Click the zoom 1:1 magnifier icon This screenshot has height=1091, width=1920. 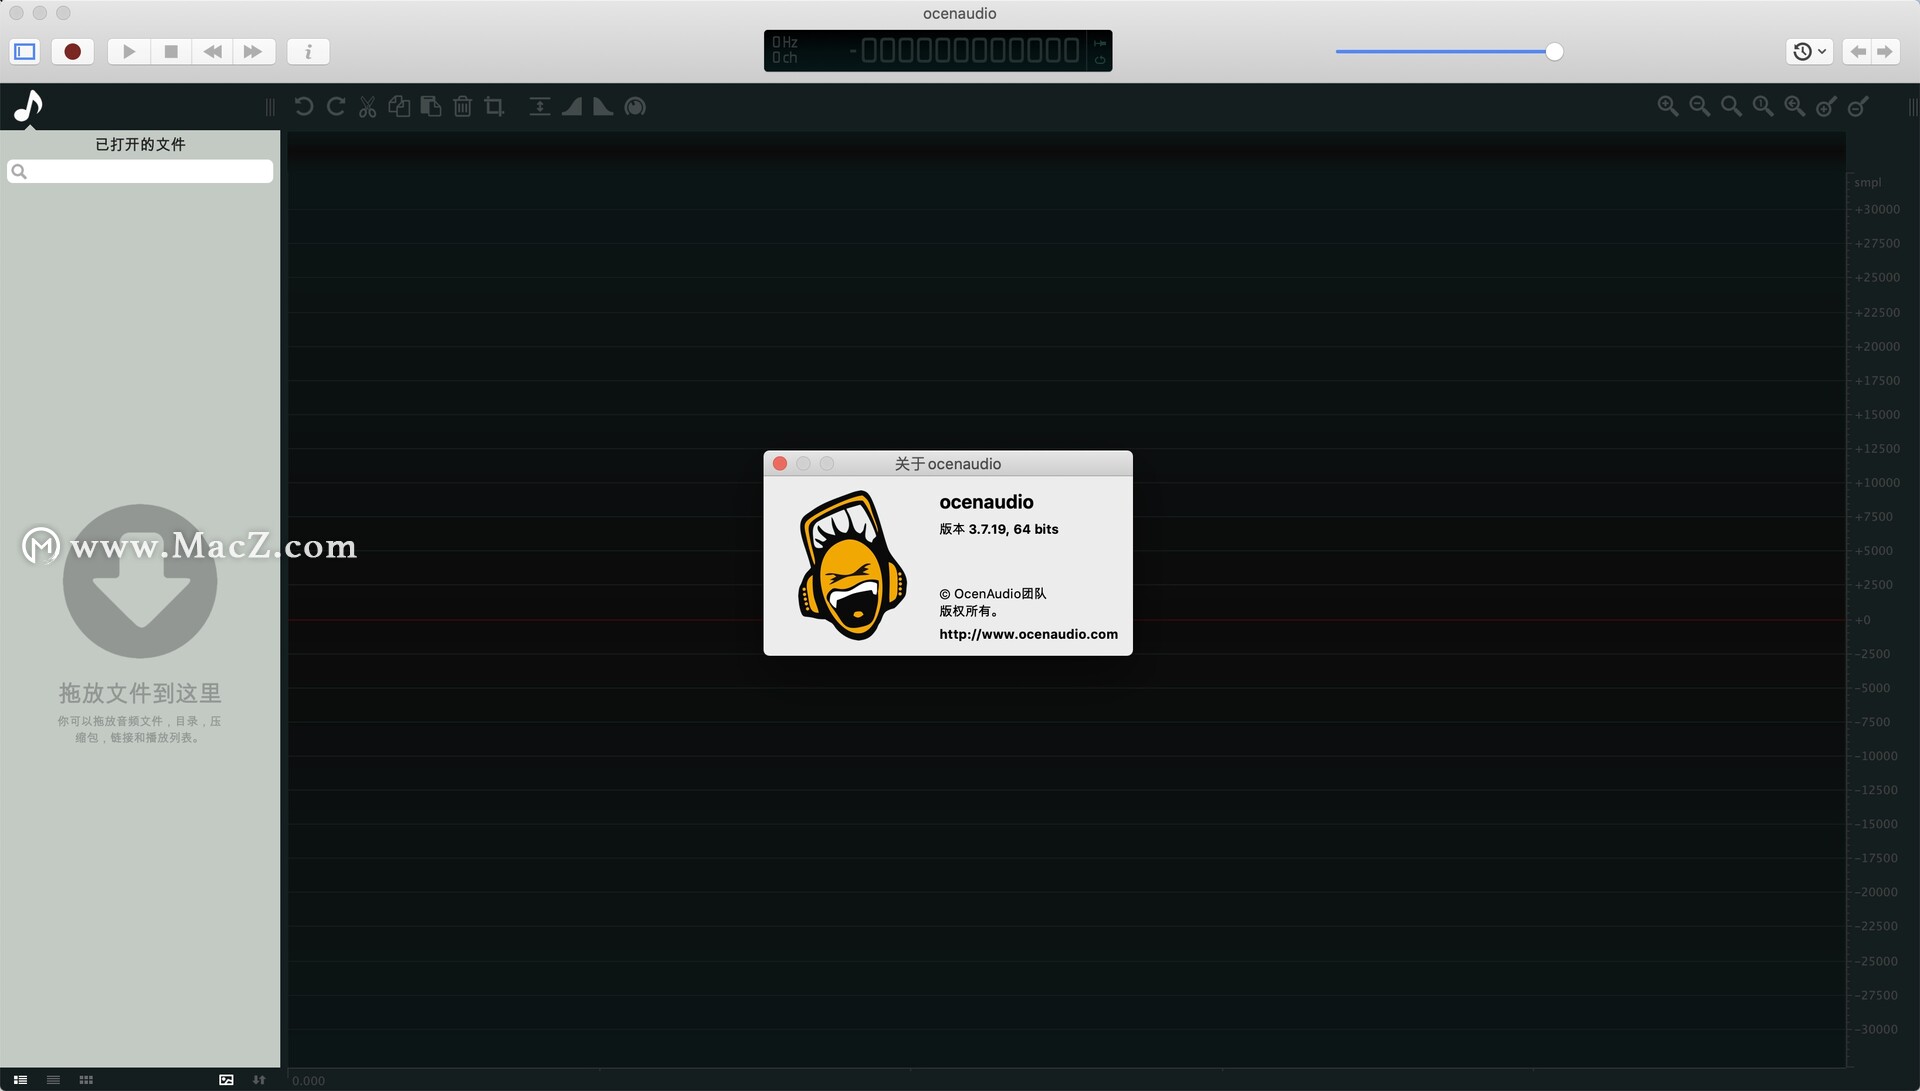(1763, 106)
